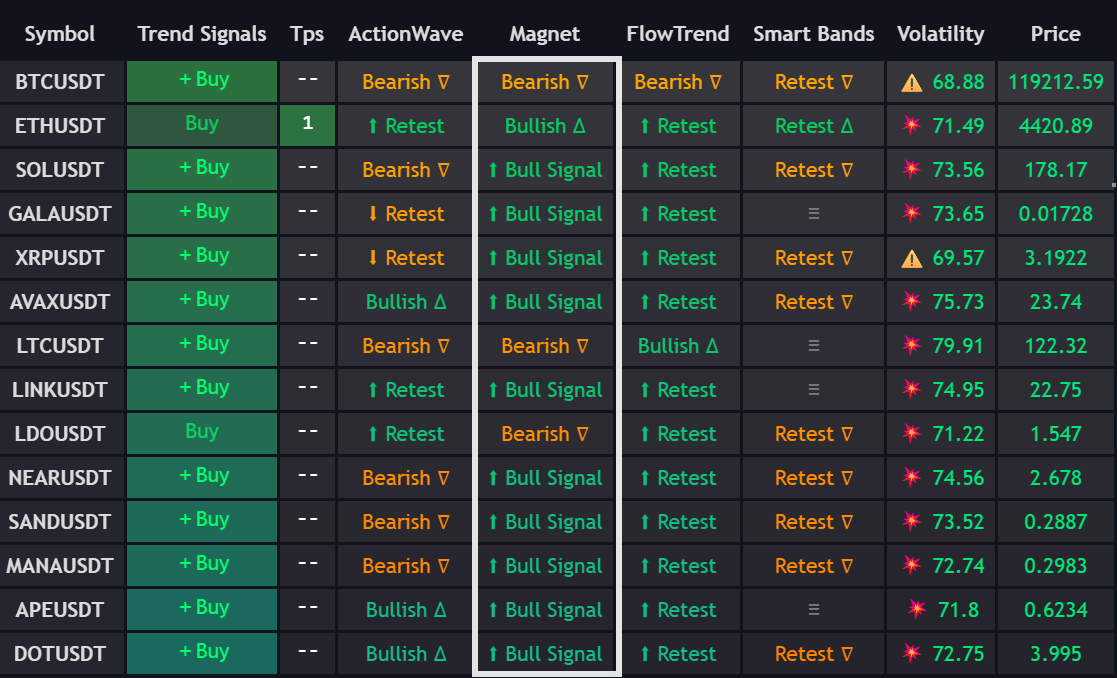Click LINKUSDT Smart Bands neutral bars icon
1117x678 pixels.
coord(814,390)
